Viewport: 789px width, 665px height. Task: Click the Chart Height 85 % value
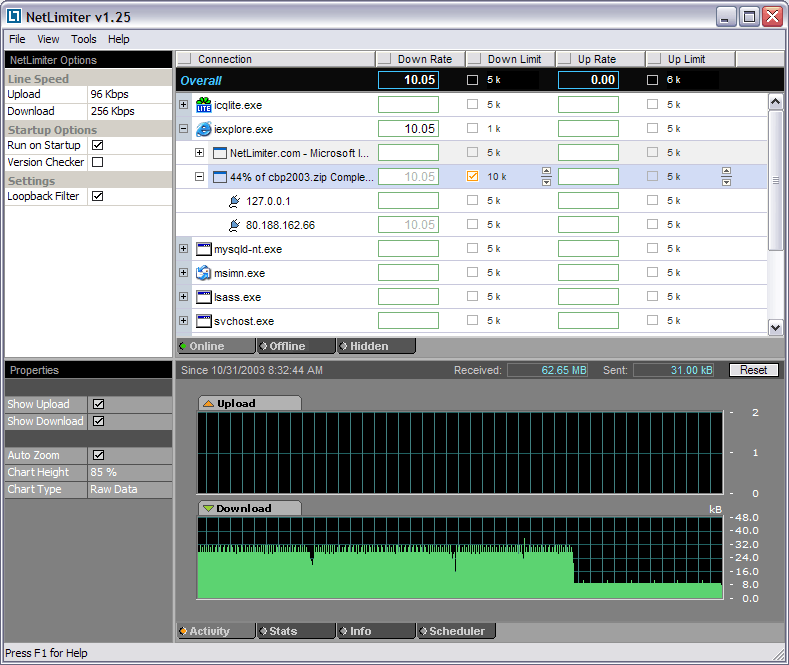(130, 472)
